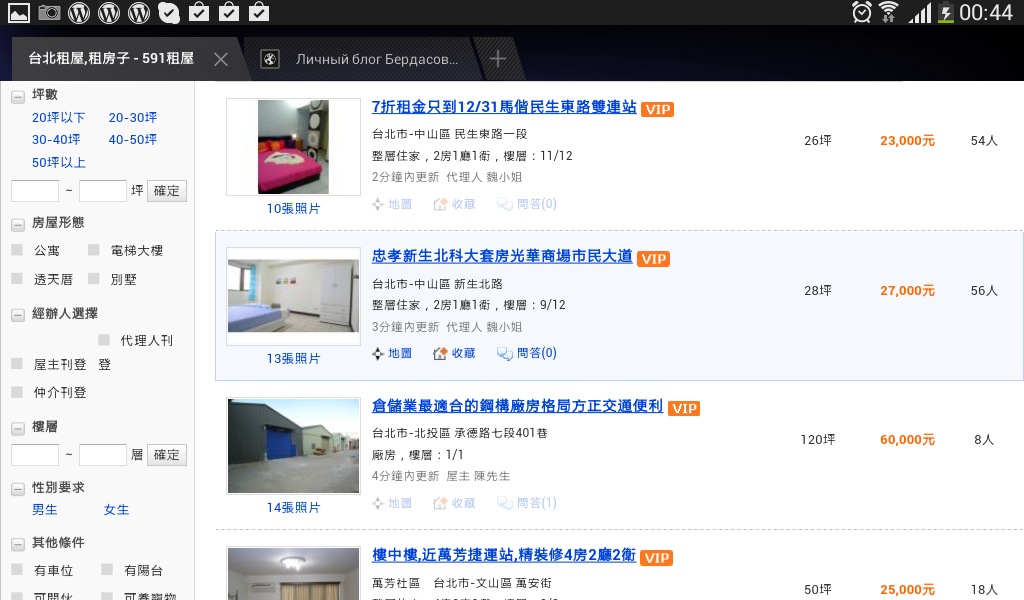Filter by 50坪以上 size

59,163
